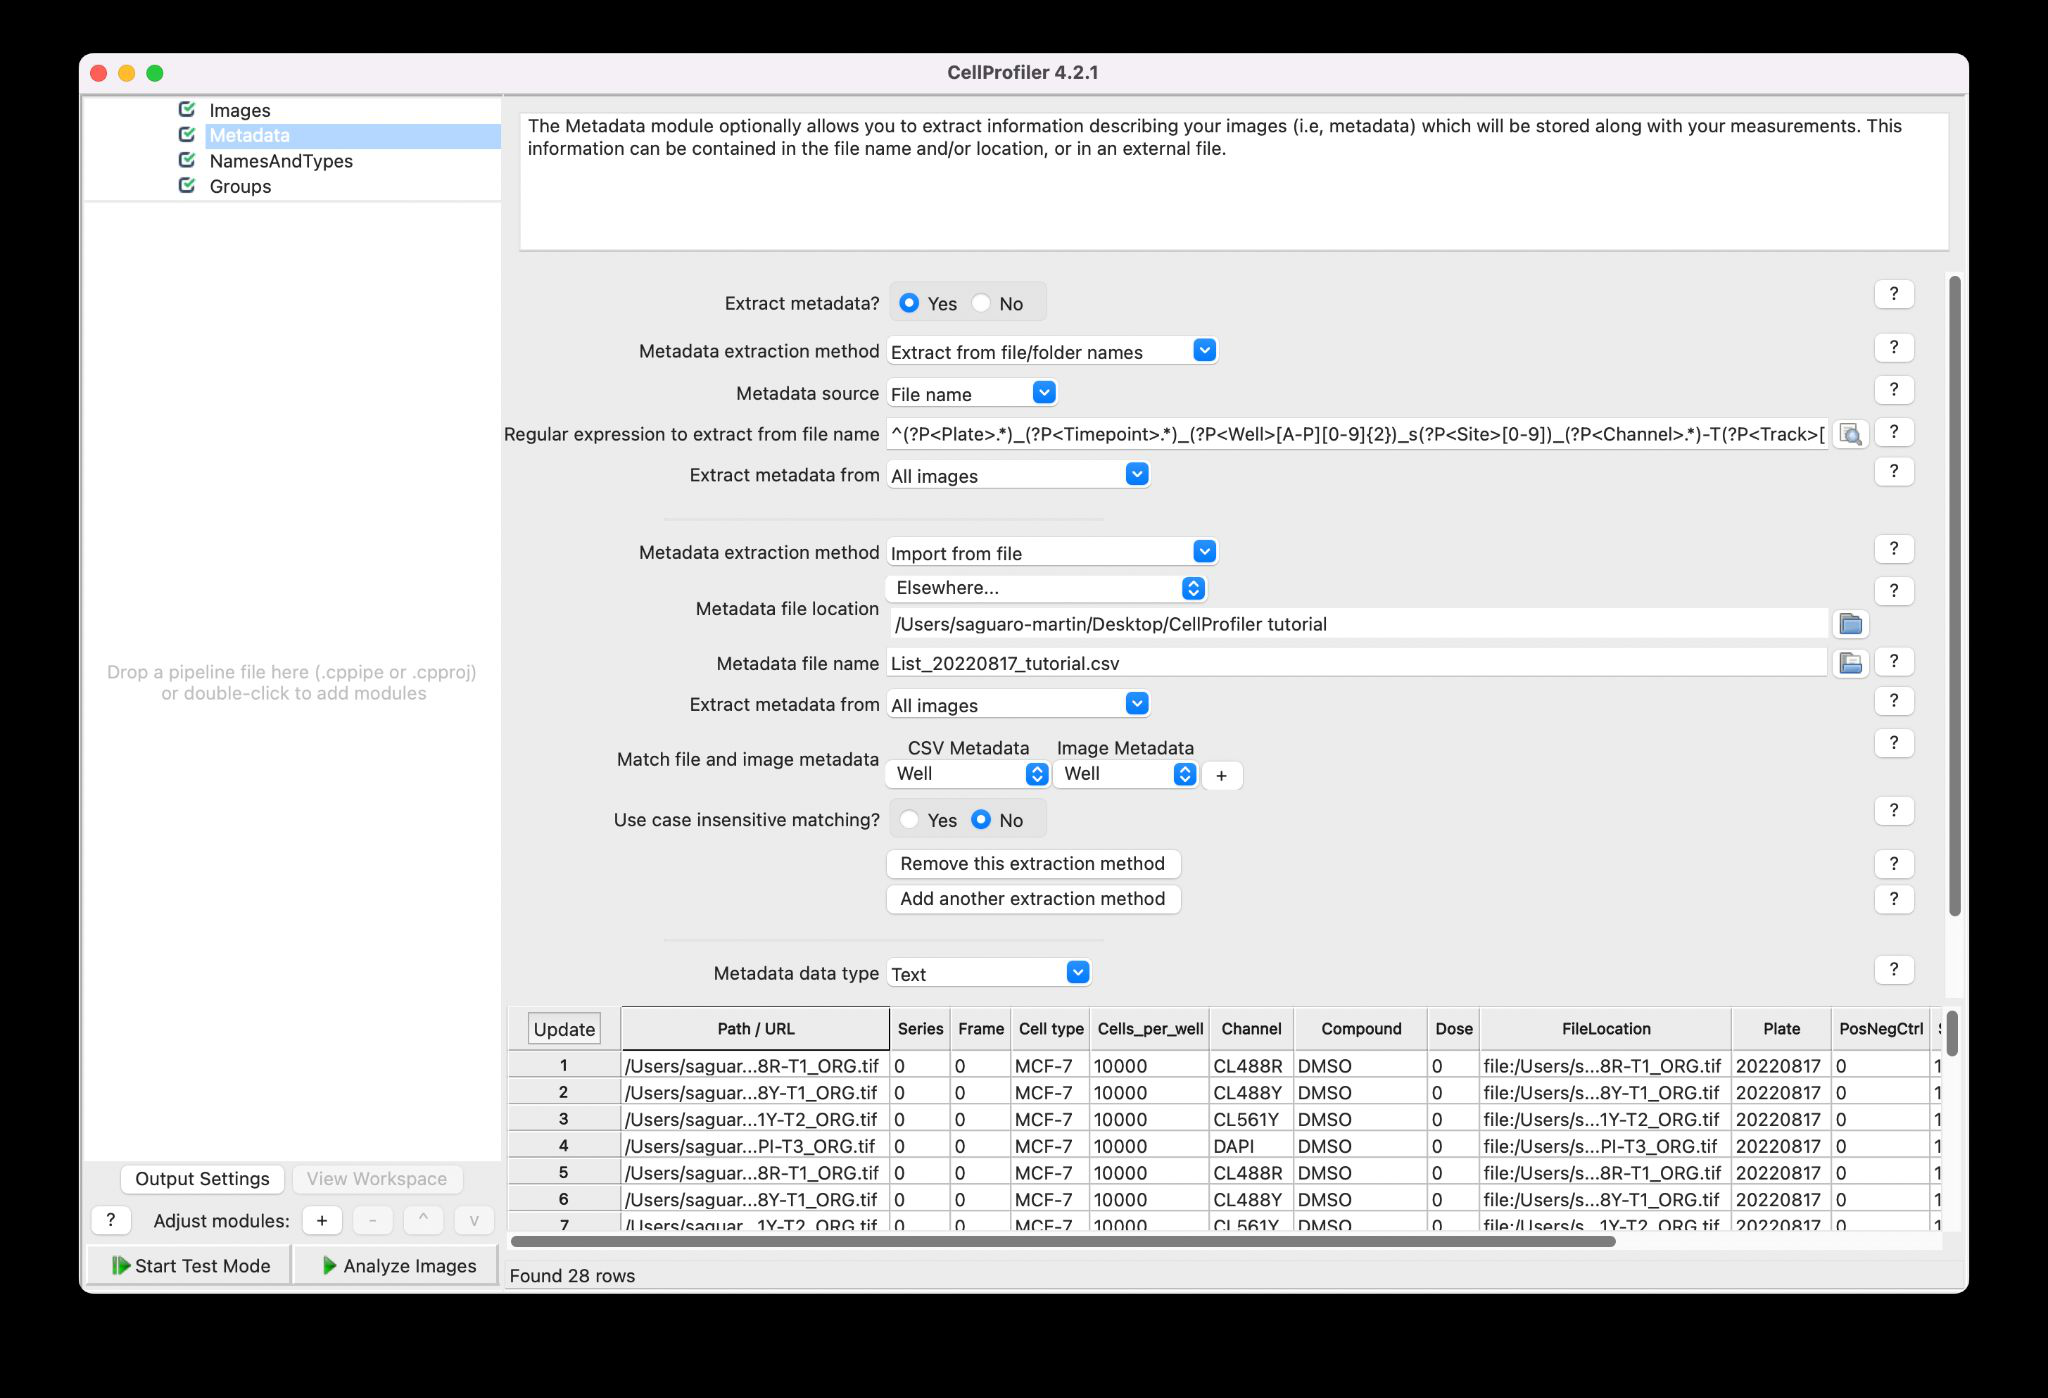Screen dimensions: 2048x1398
Task: Click Update button on metadata table
Action: (564, 1029)
